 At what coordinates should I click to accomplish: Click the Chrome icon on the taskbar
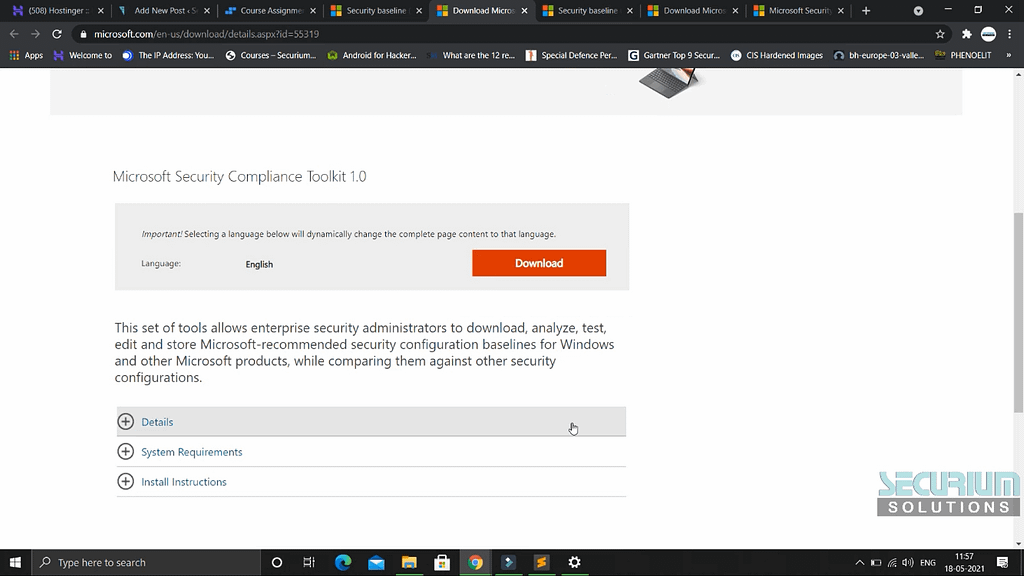point(475,562)
